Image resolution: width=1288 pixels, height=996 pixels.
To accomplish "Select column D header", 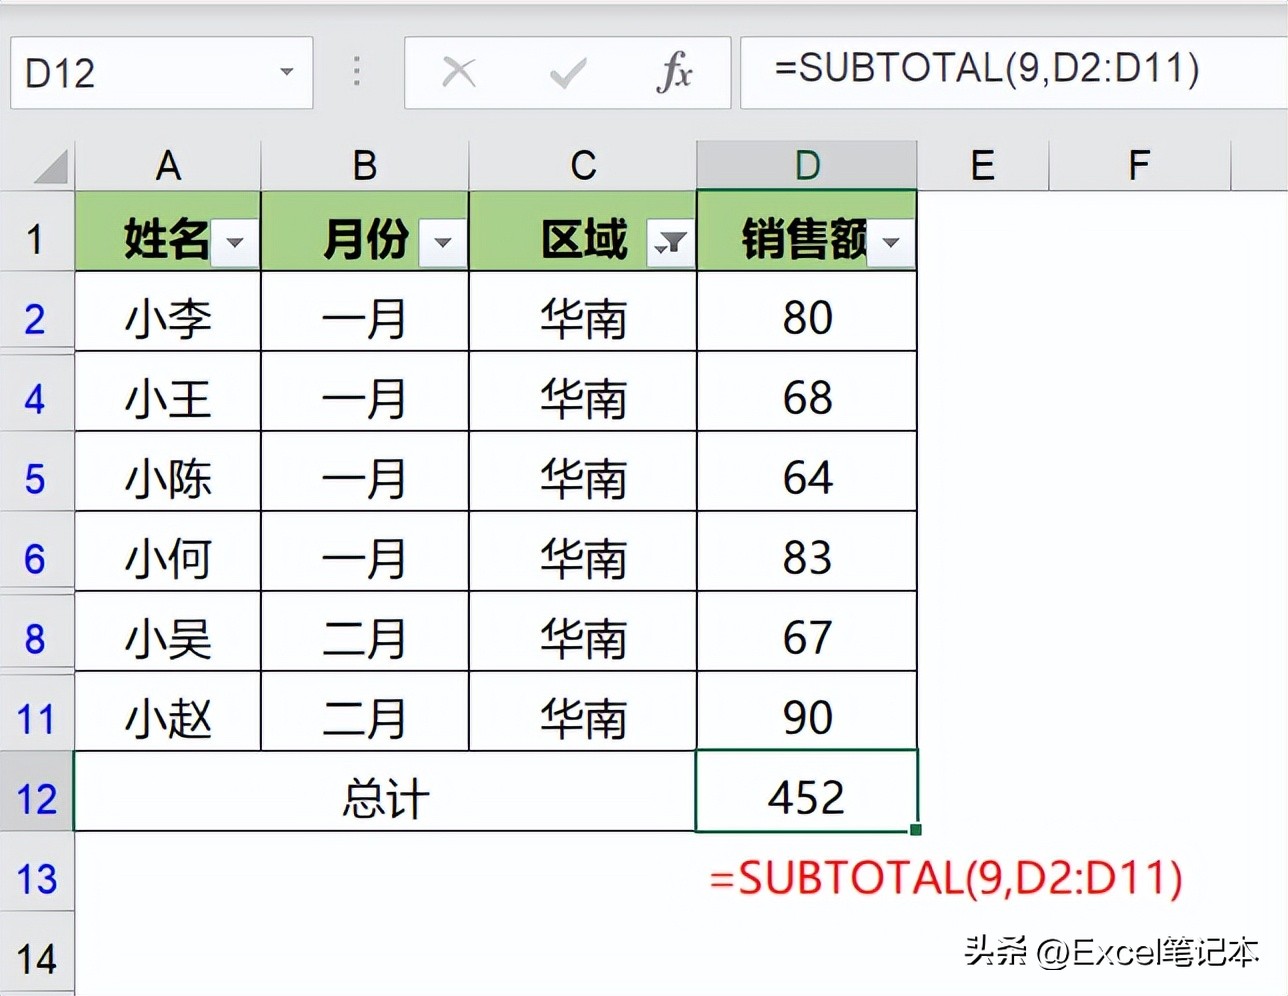I will (x=806, y=165).
